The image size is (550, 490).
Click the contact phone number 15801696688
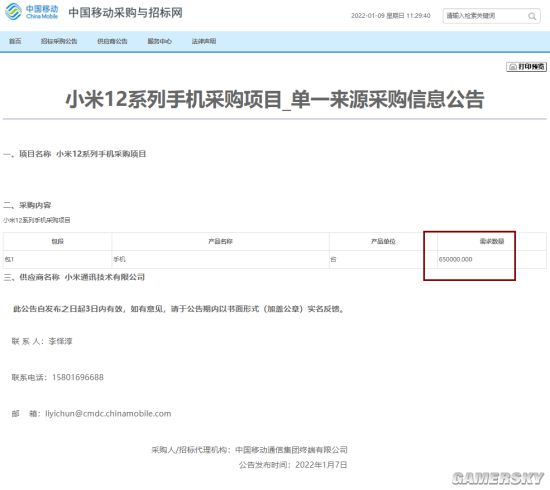point(78,377)
